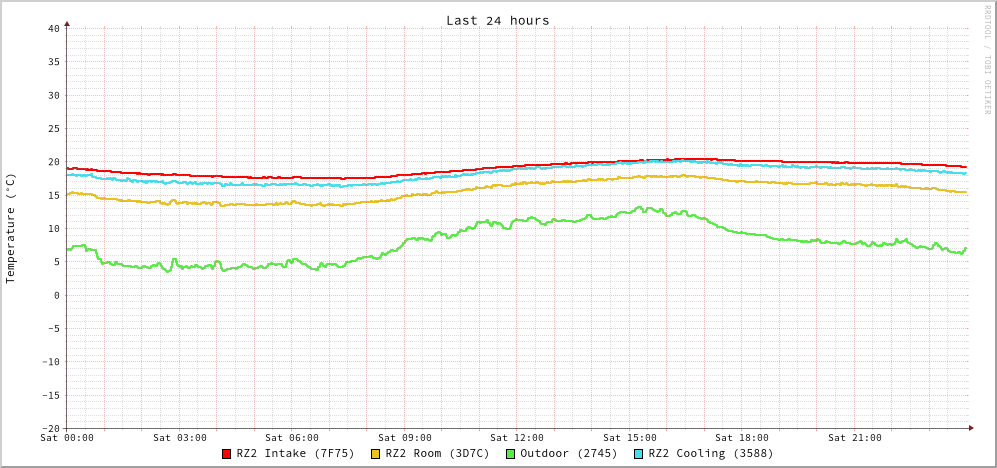997x468 pixels.
Task: Click the yellow RZ2 Room legend swatch
Action: tap(376, 454)
